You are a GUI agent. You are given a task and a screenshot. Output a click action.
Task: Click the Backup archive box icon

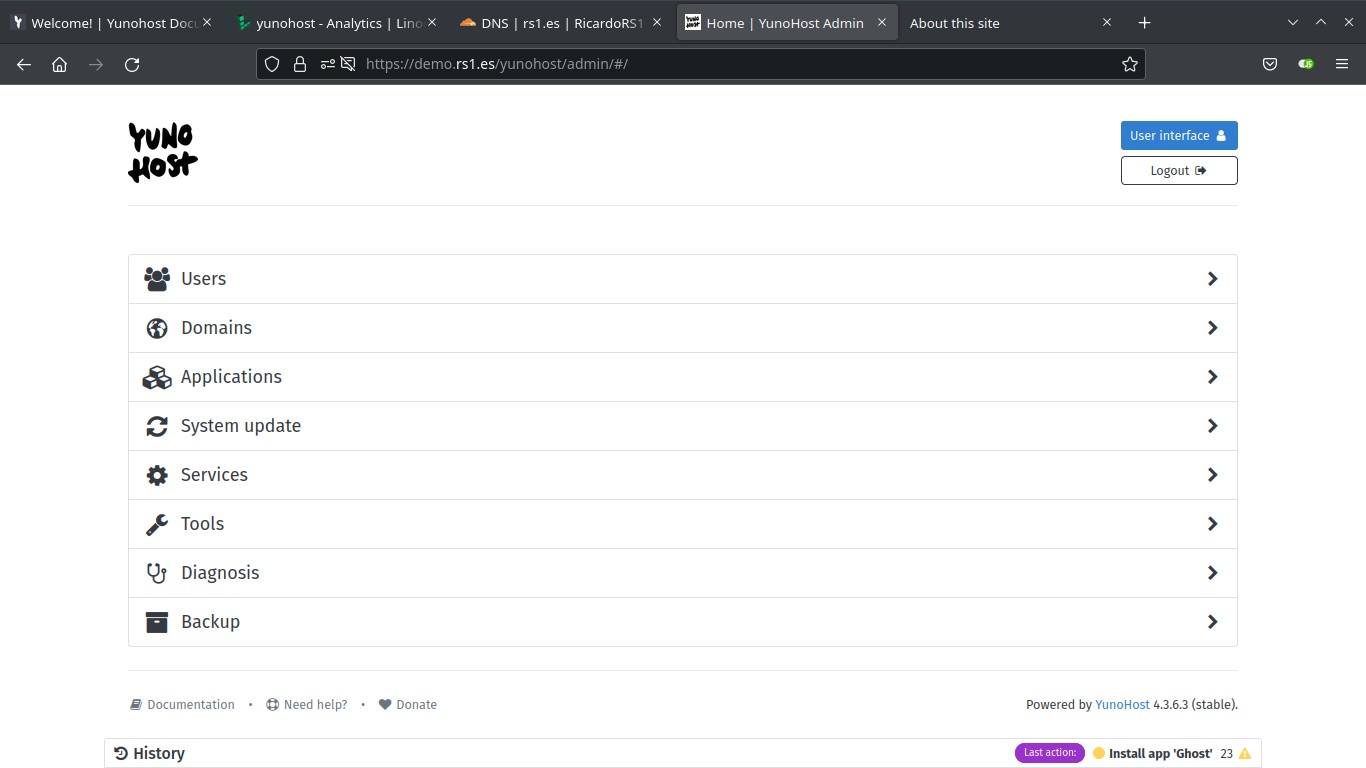[157, 622]
